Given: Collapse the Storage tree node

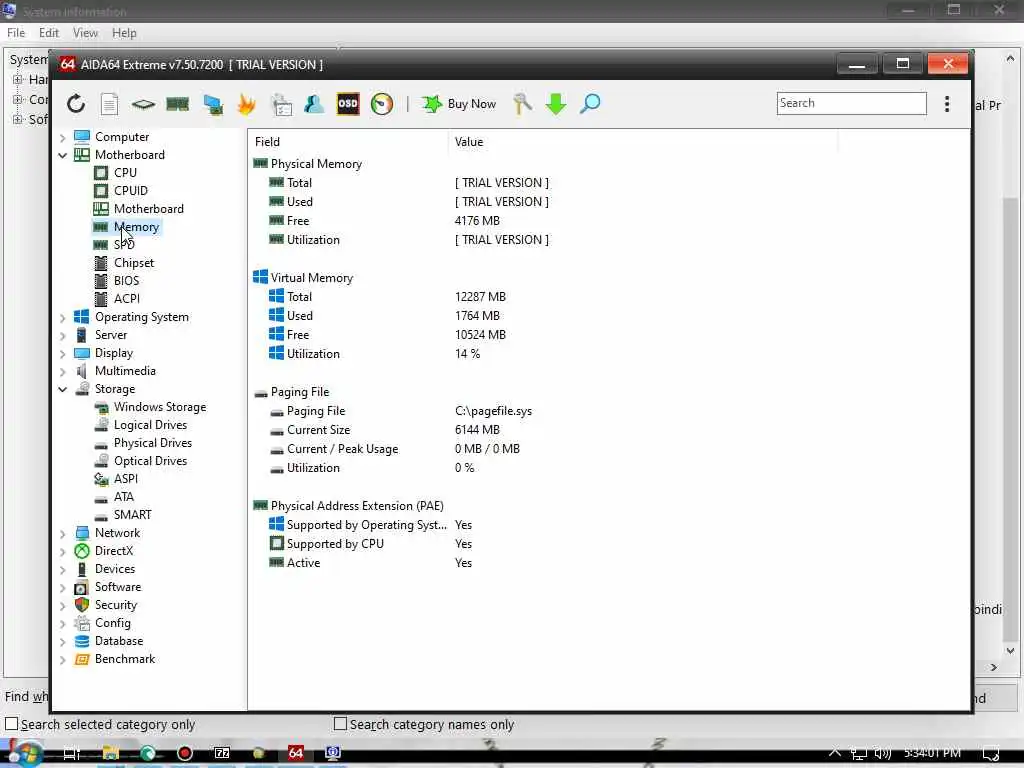Looking at the screenshot, I should [x=63, y=389].
